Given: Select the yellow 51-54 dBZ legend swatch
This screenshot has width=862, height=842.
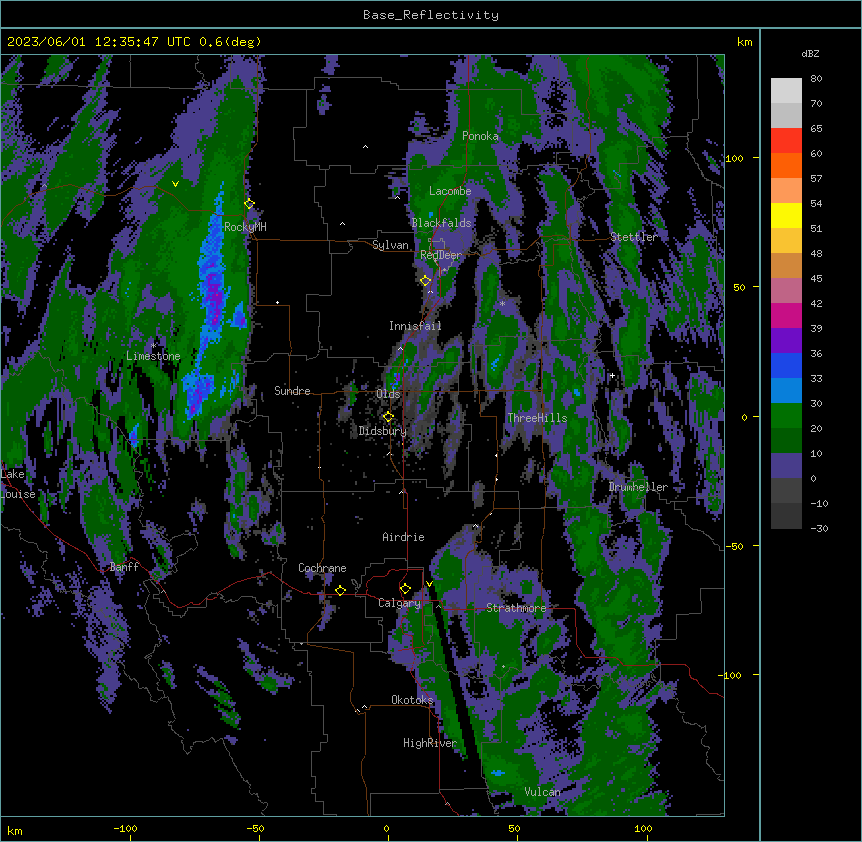Looking at the screenshot, I should pos(786,215).
